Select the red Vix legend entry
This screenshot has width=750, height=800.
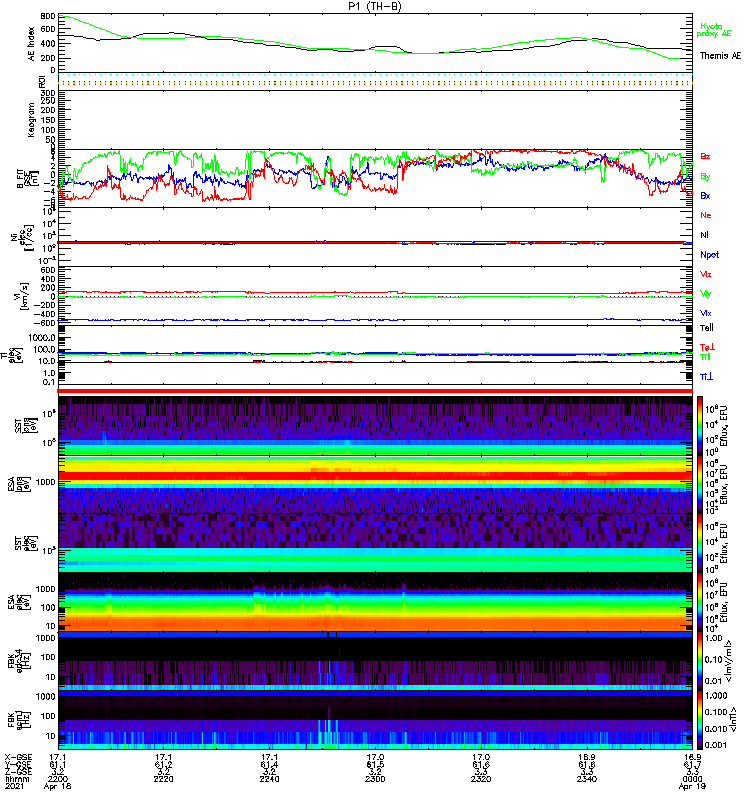click(706, 274)
